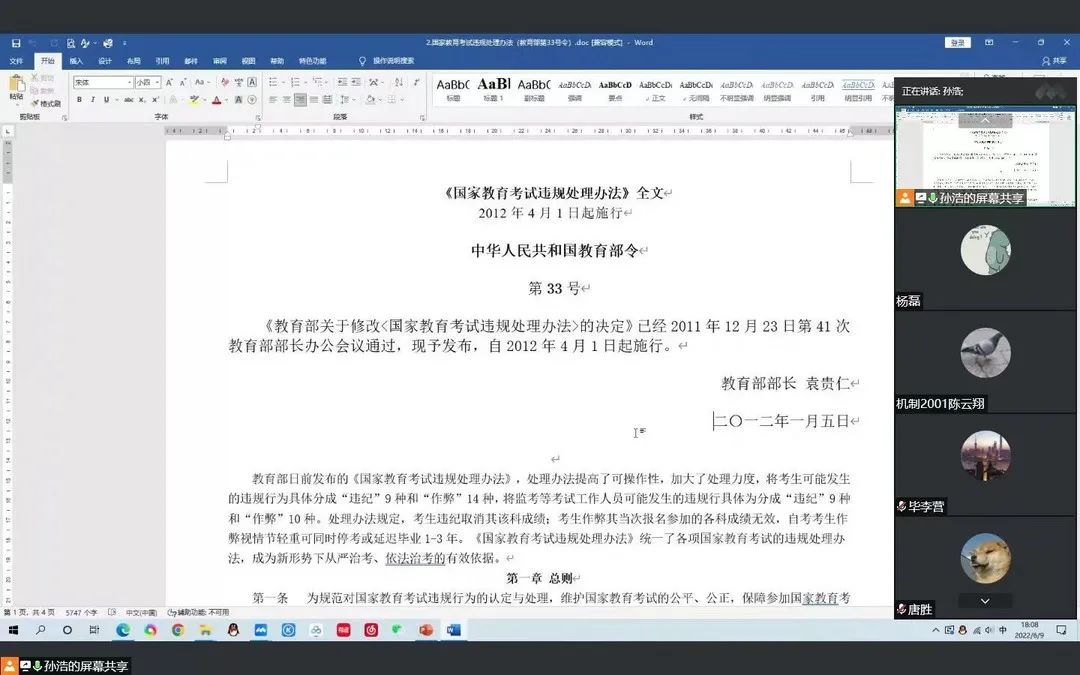
Task: Click the red font color button
Action: tap(216, 100)
